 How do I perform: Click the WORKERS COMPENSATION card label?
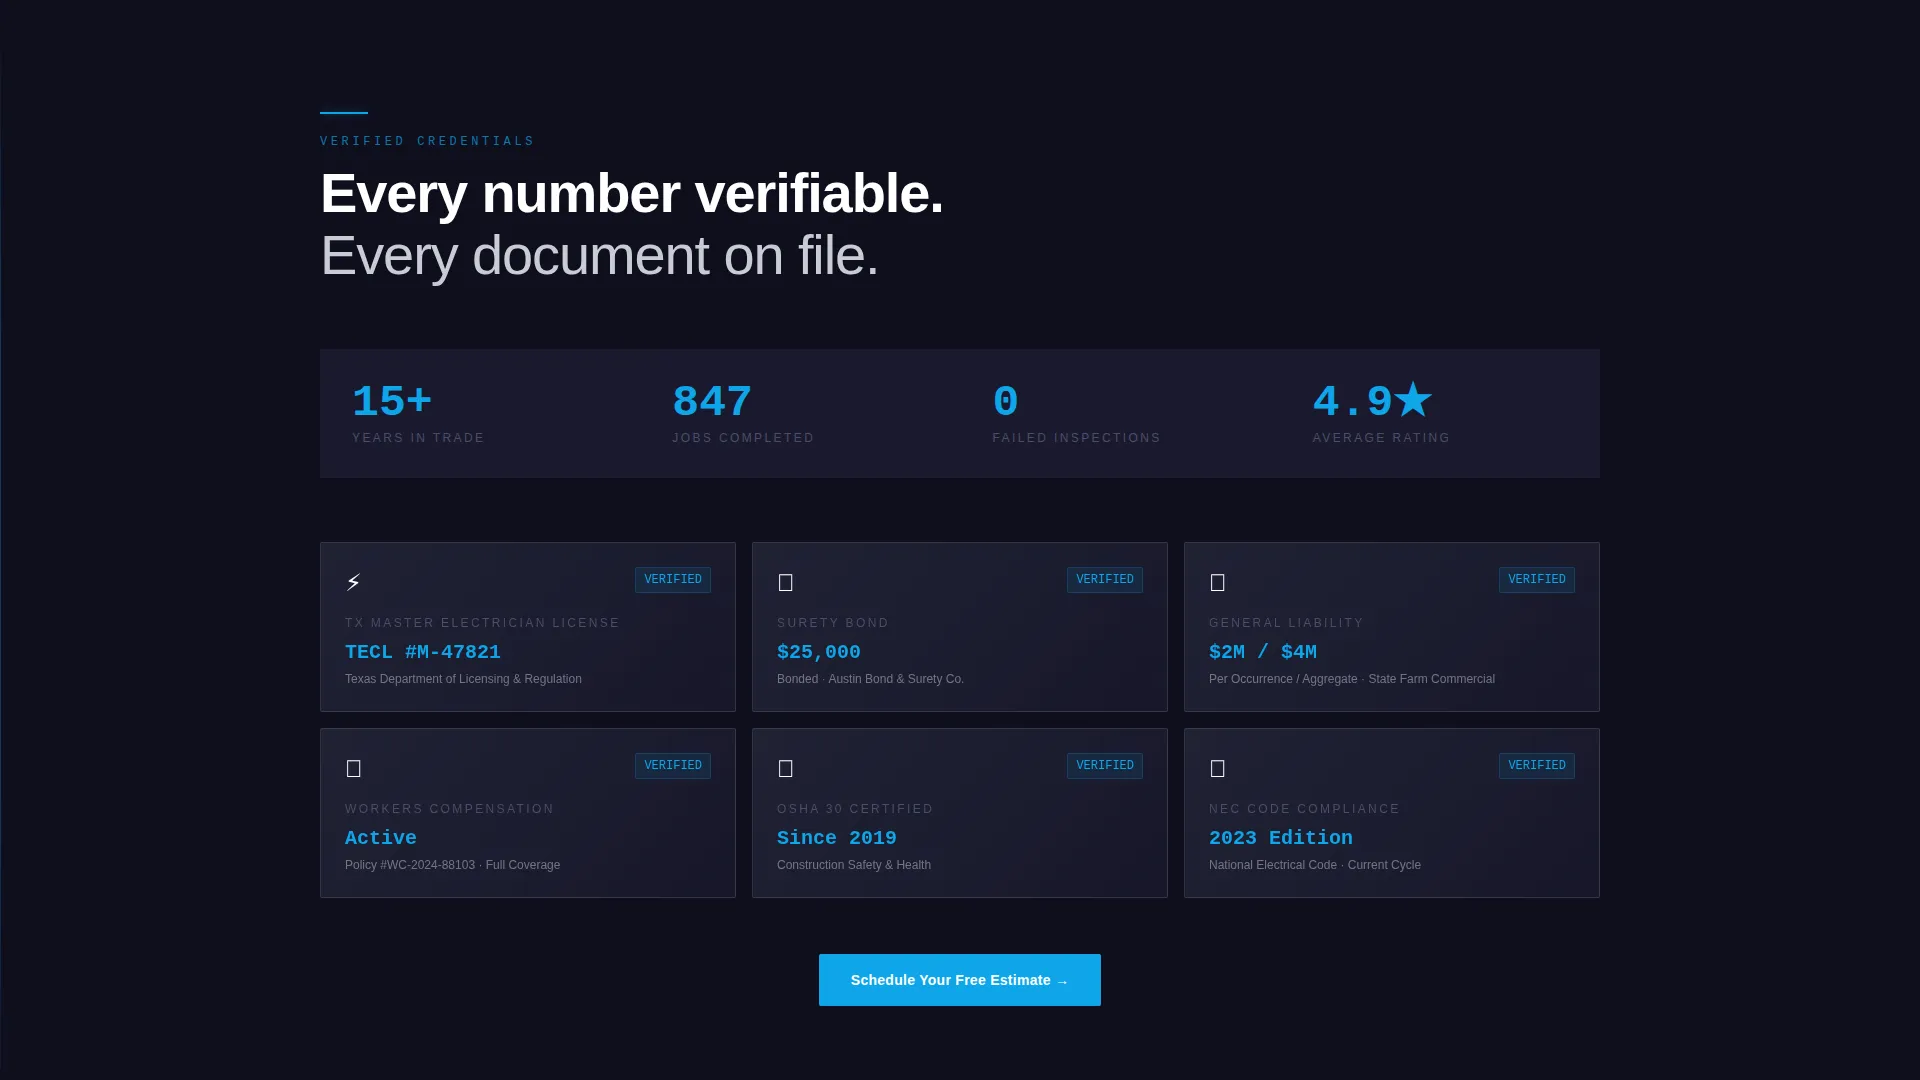[x=449, y=809]
